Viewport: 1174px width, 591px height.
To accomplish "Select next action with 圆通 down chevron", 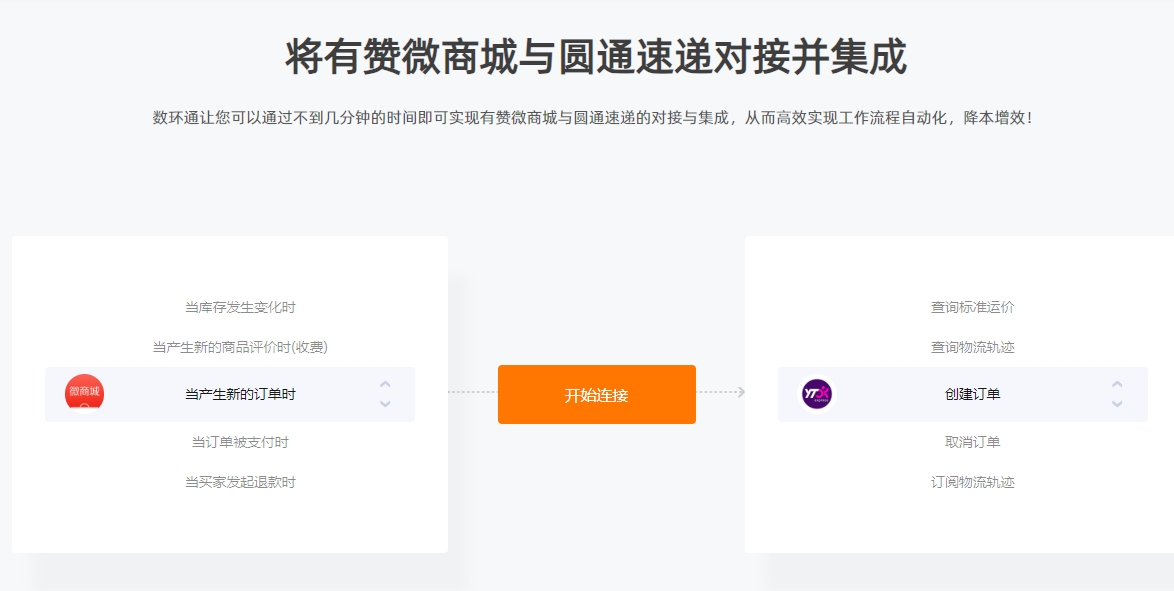I will [x=1117, y=404].
